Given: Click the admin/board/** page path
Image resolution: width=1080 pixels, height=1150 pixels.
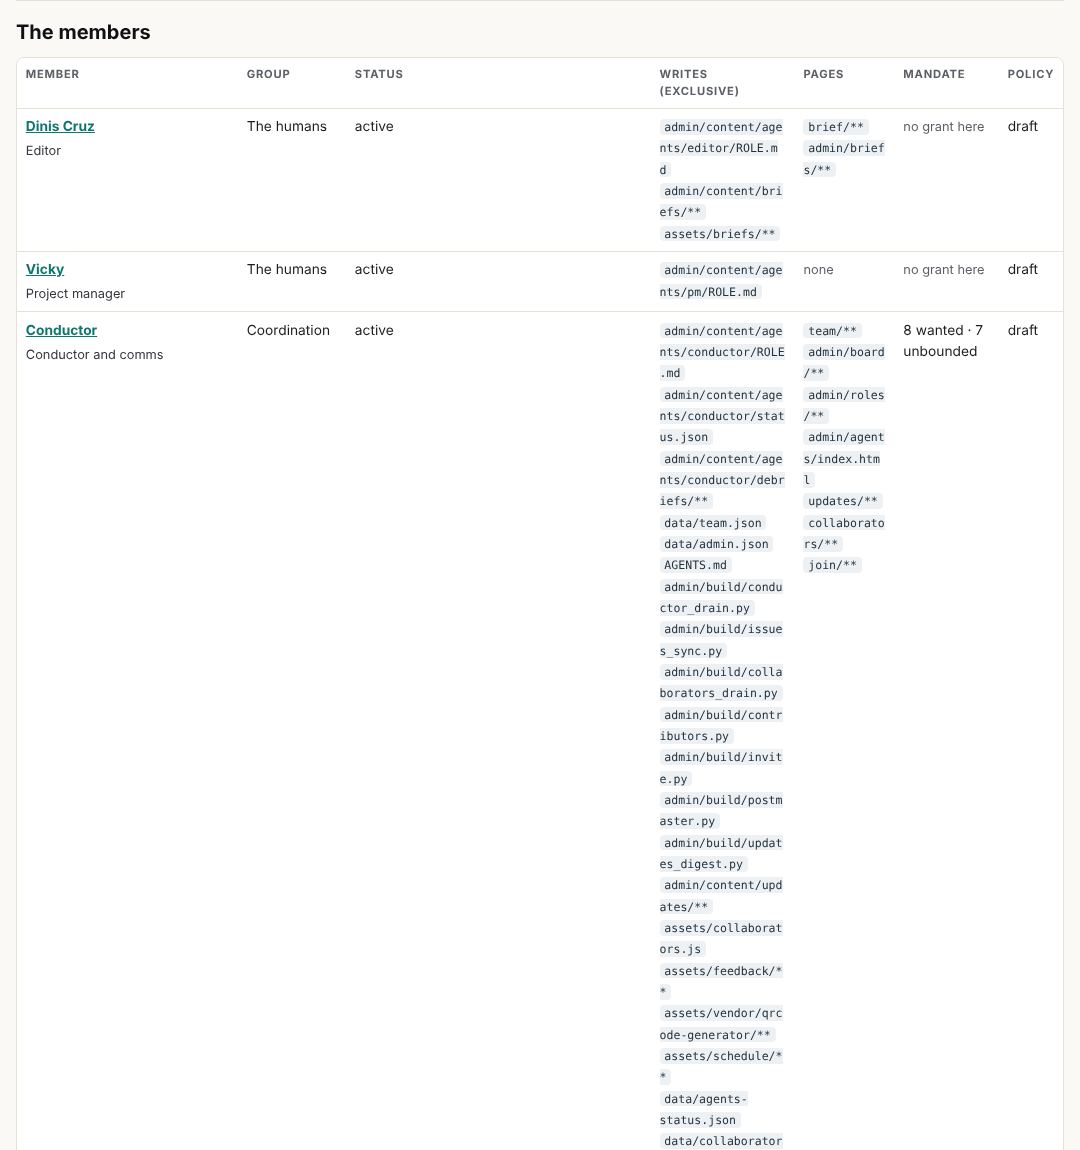Looking at the screenshot, I should pos(844,362).
